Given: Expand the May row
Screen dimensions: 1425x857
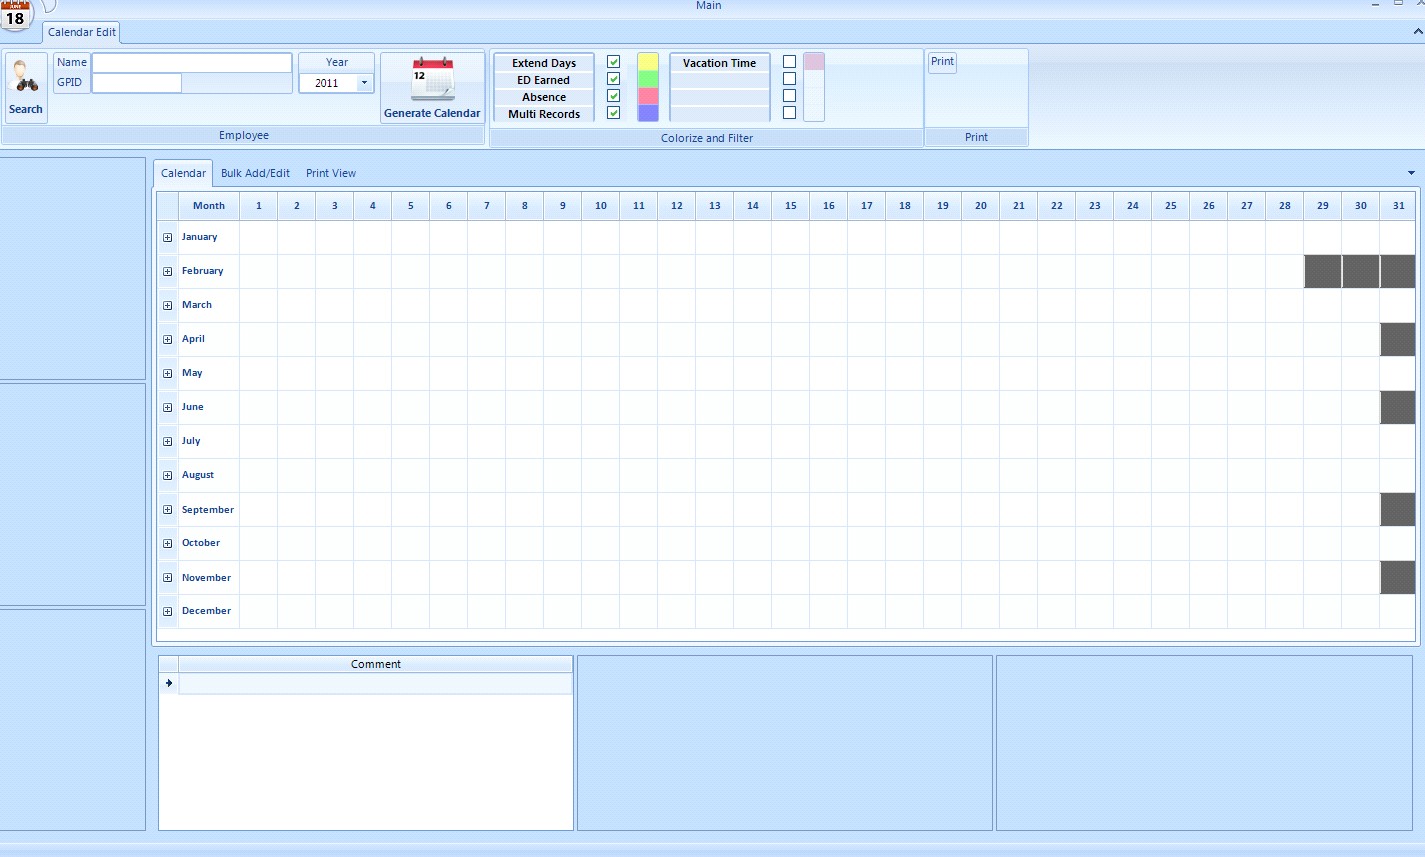Looking at the screenshot, I should tap(168, 374).
